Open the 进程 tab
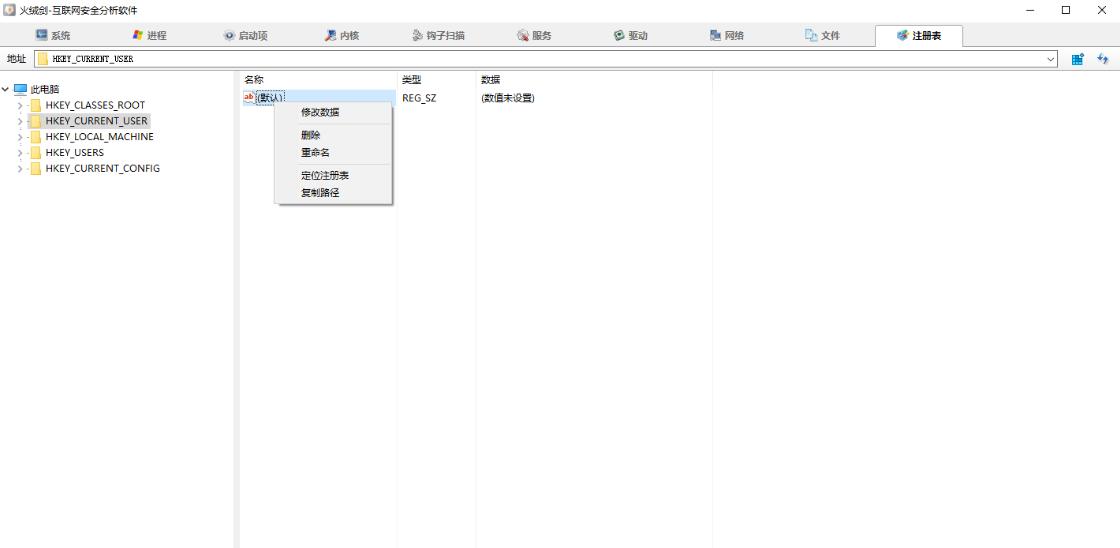The image size is (1120, 548). [x=149, y=35]
